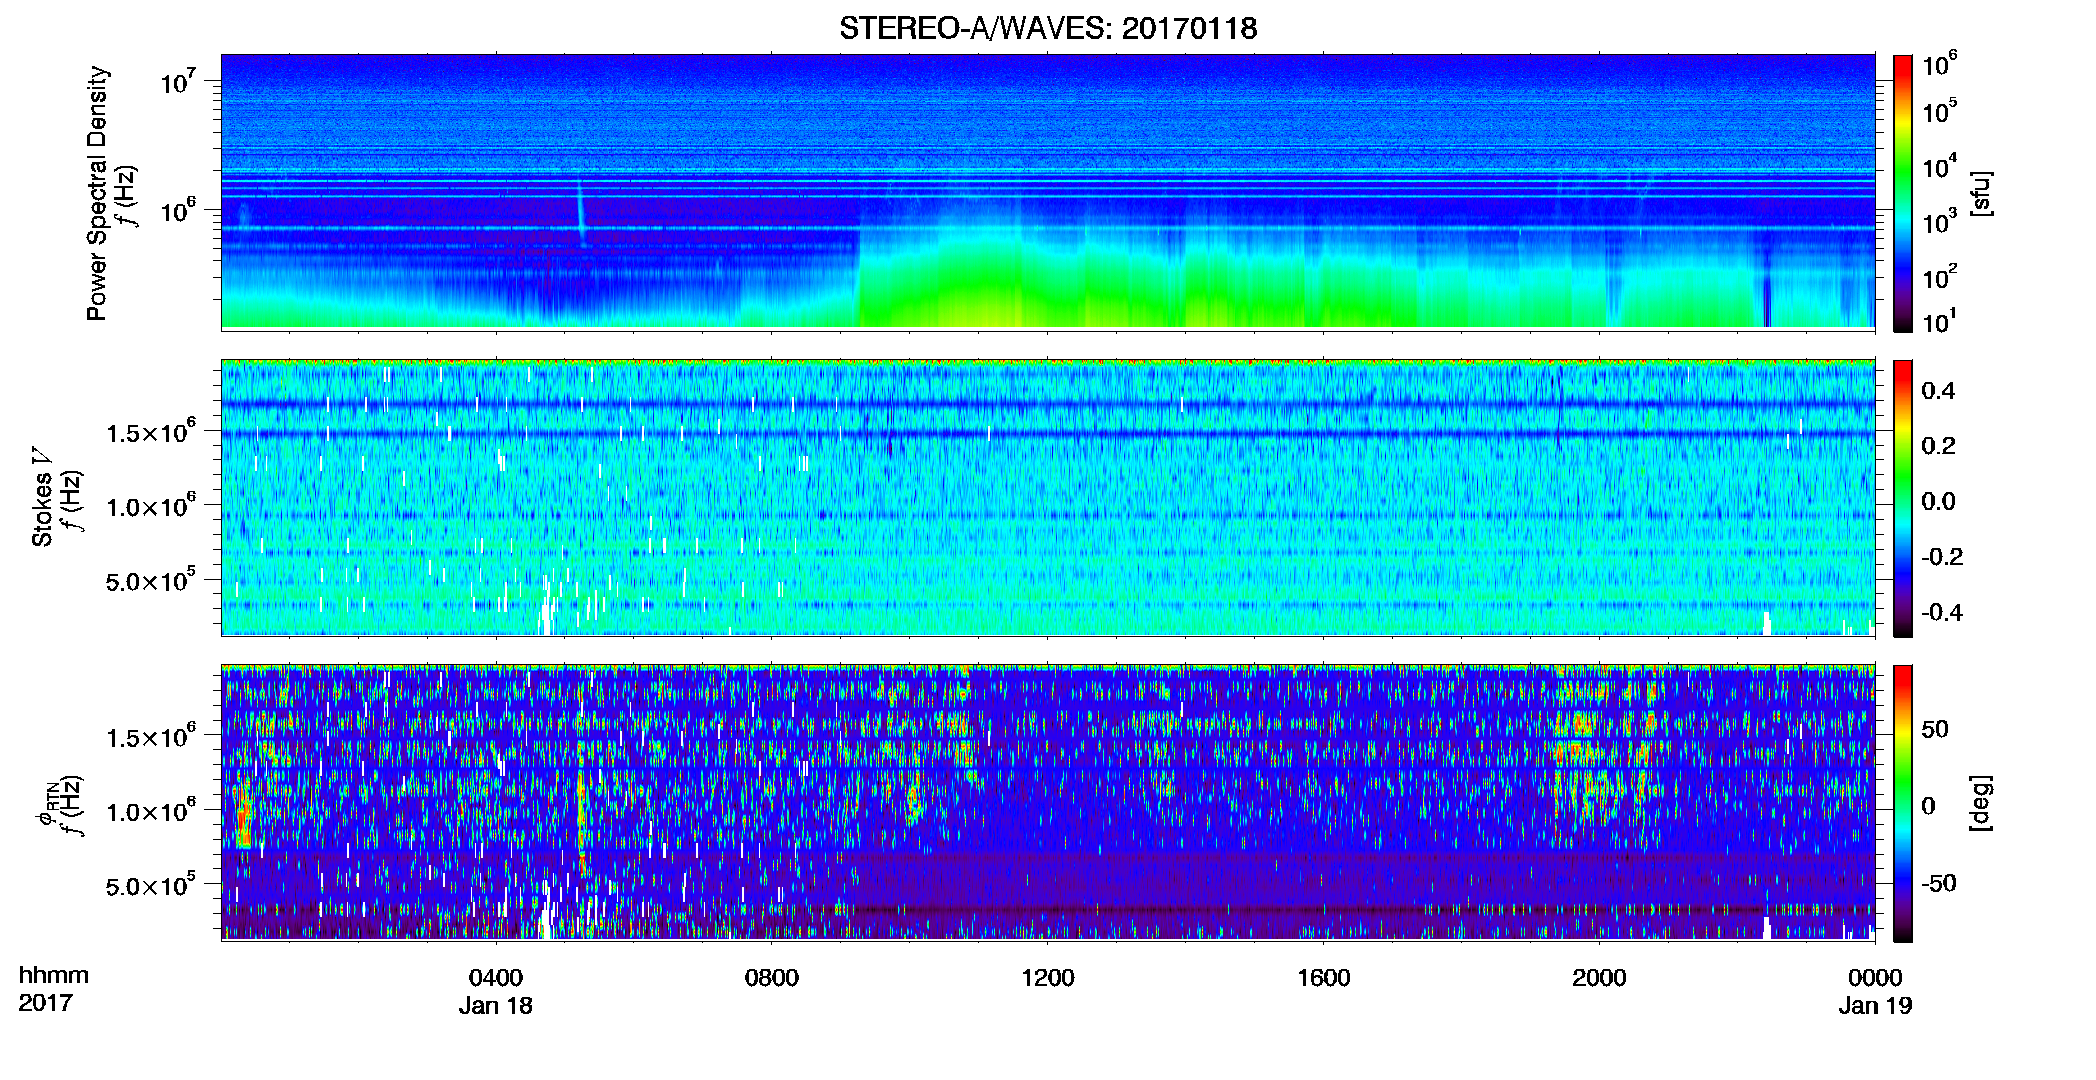Click 5.0×10^5 tick of the Stokes V panel
This screenshot has height=1080, width=2096.
click(151, 580)
